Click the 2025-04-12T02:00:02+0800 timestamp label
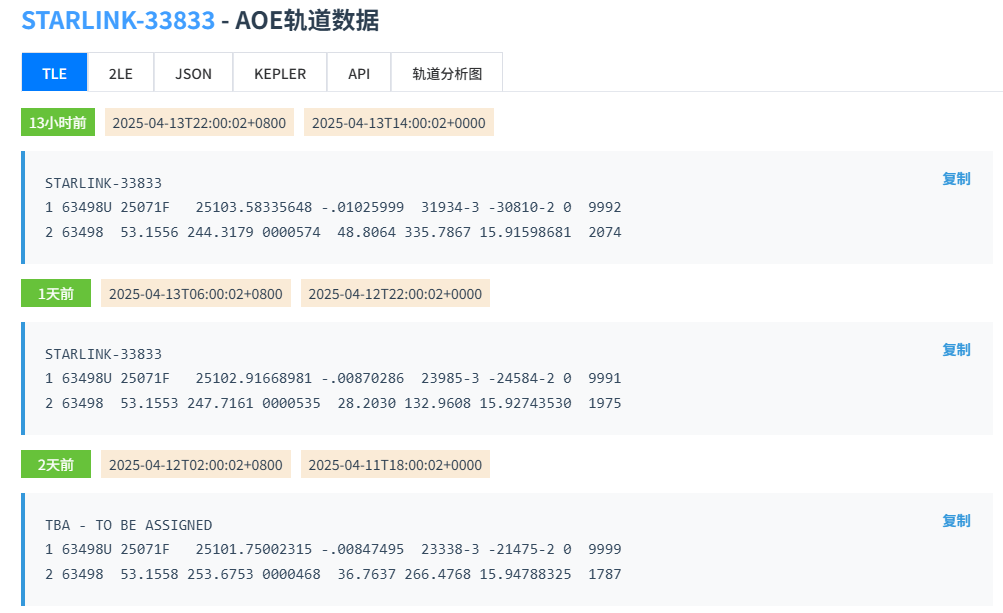 (196, 465)
